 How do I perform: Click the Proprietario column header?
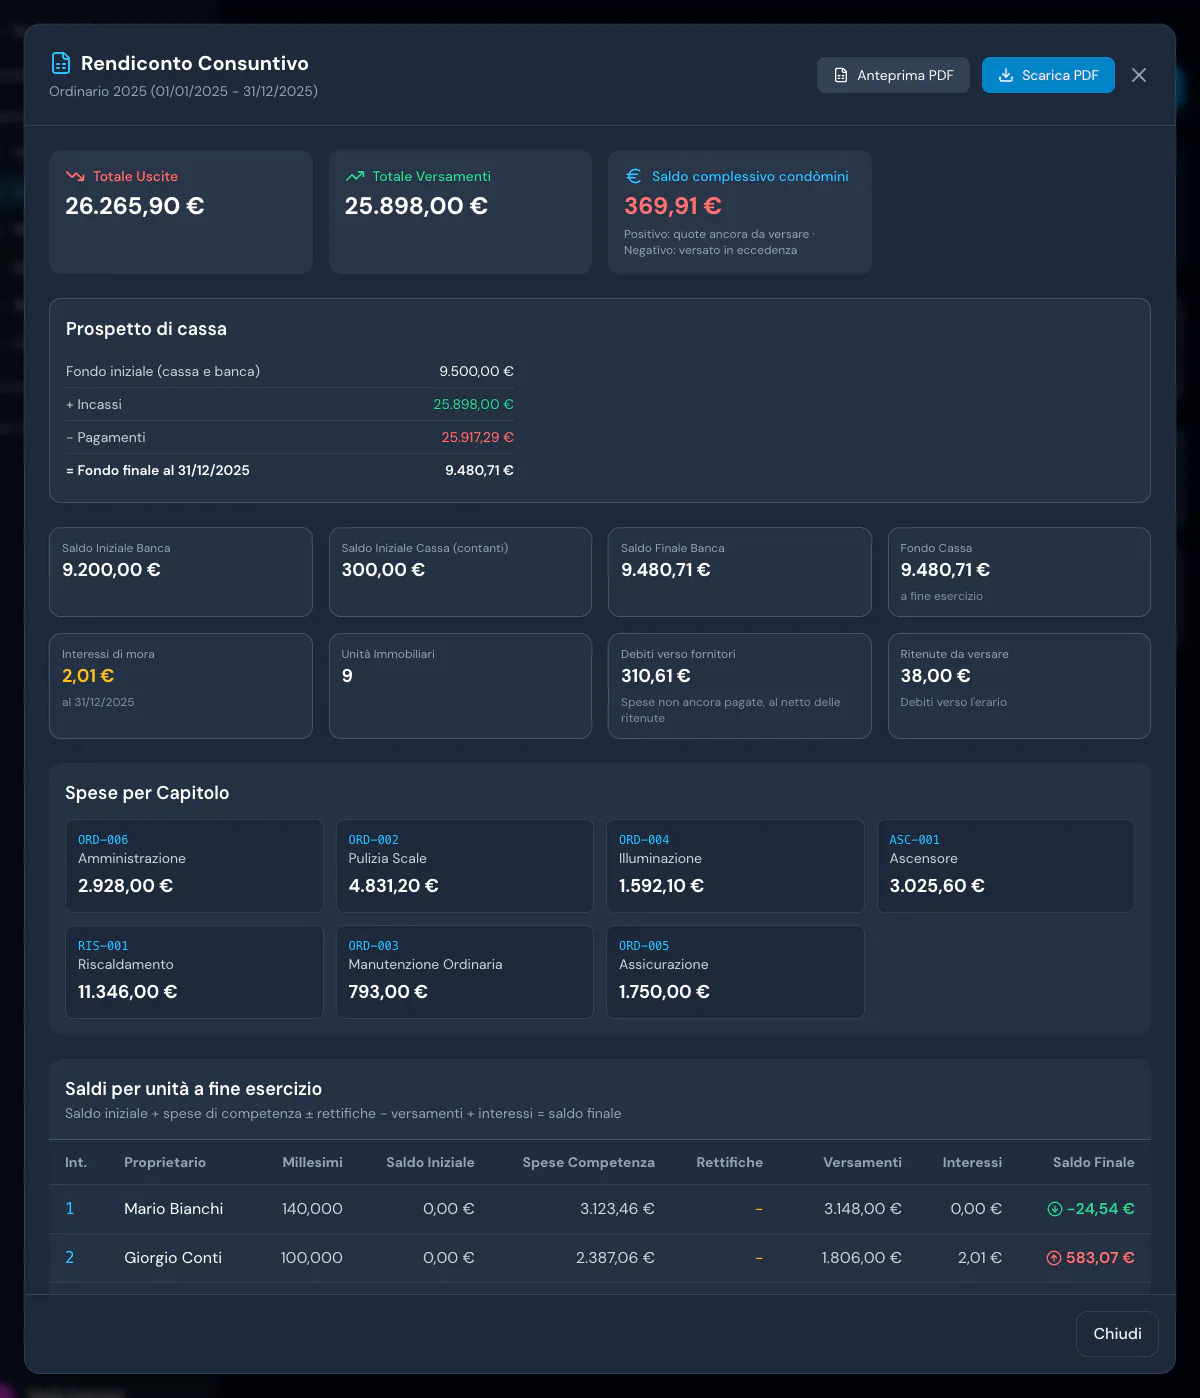tap(165, 1162)
